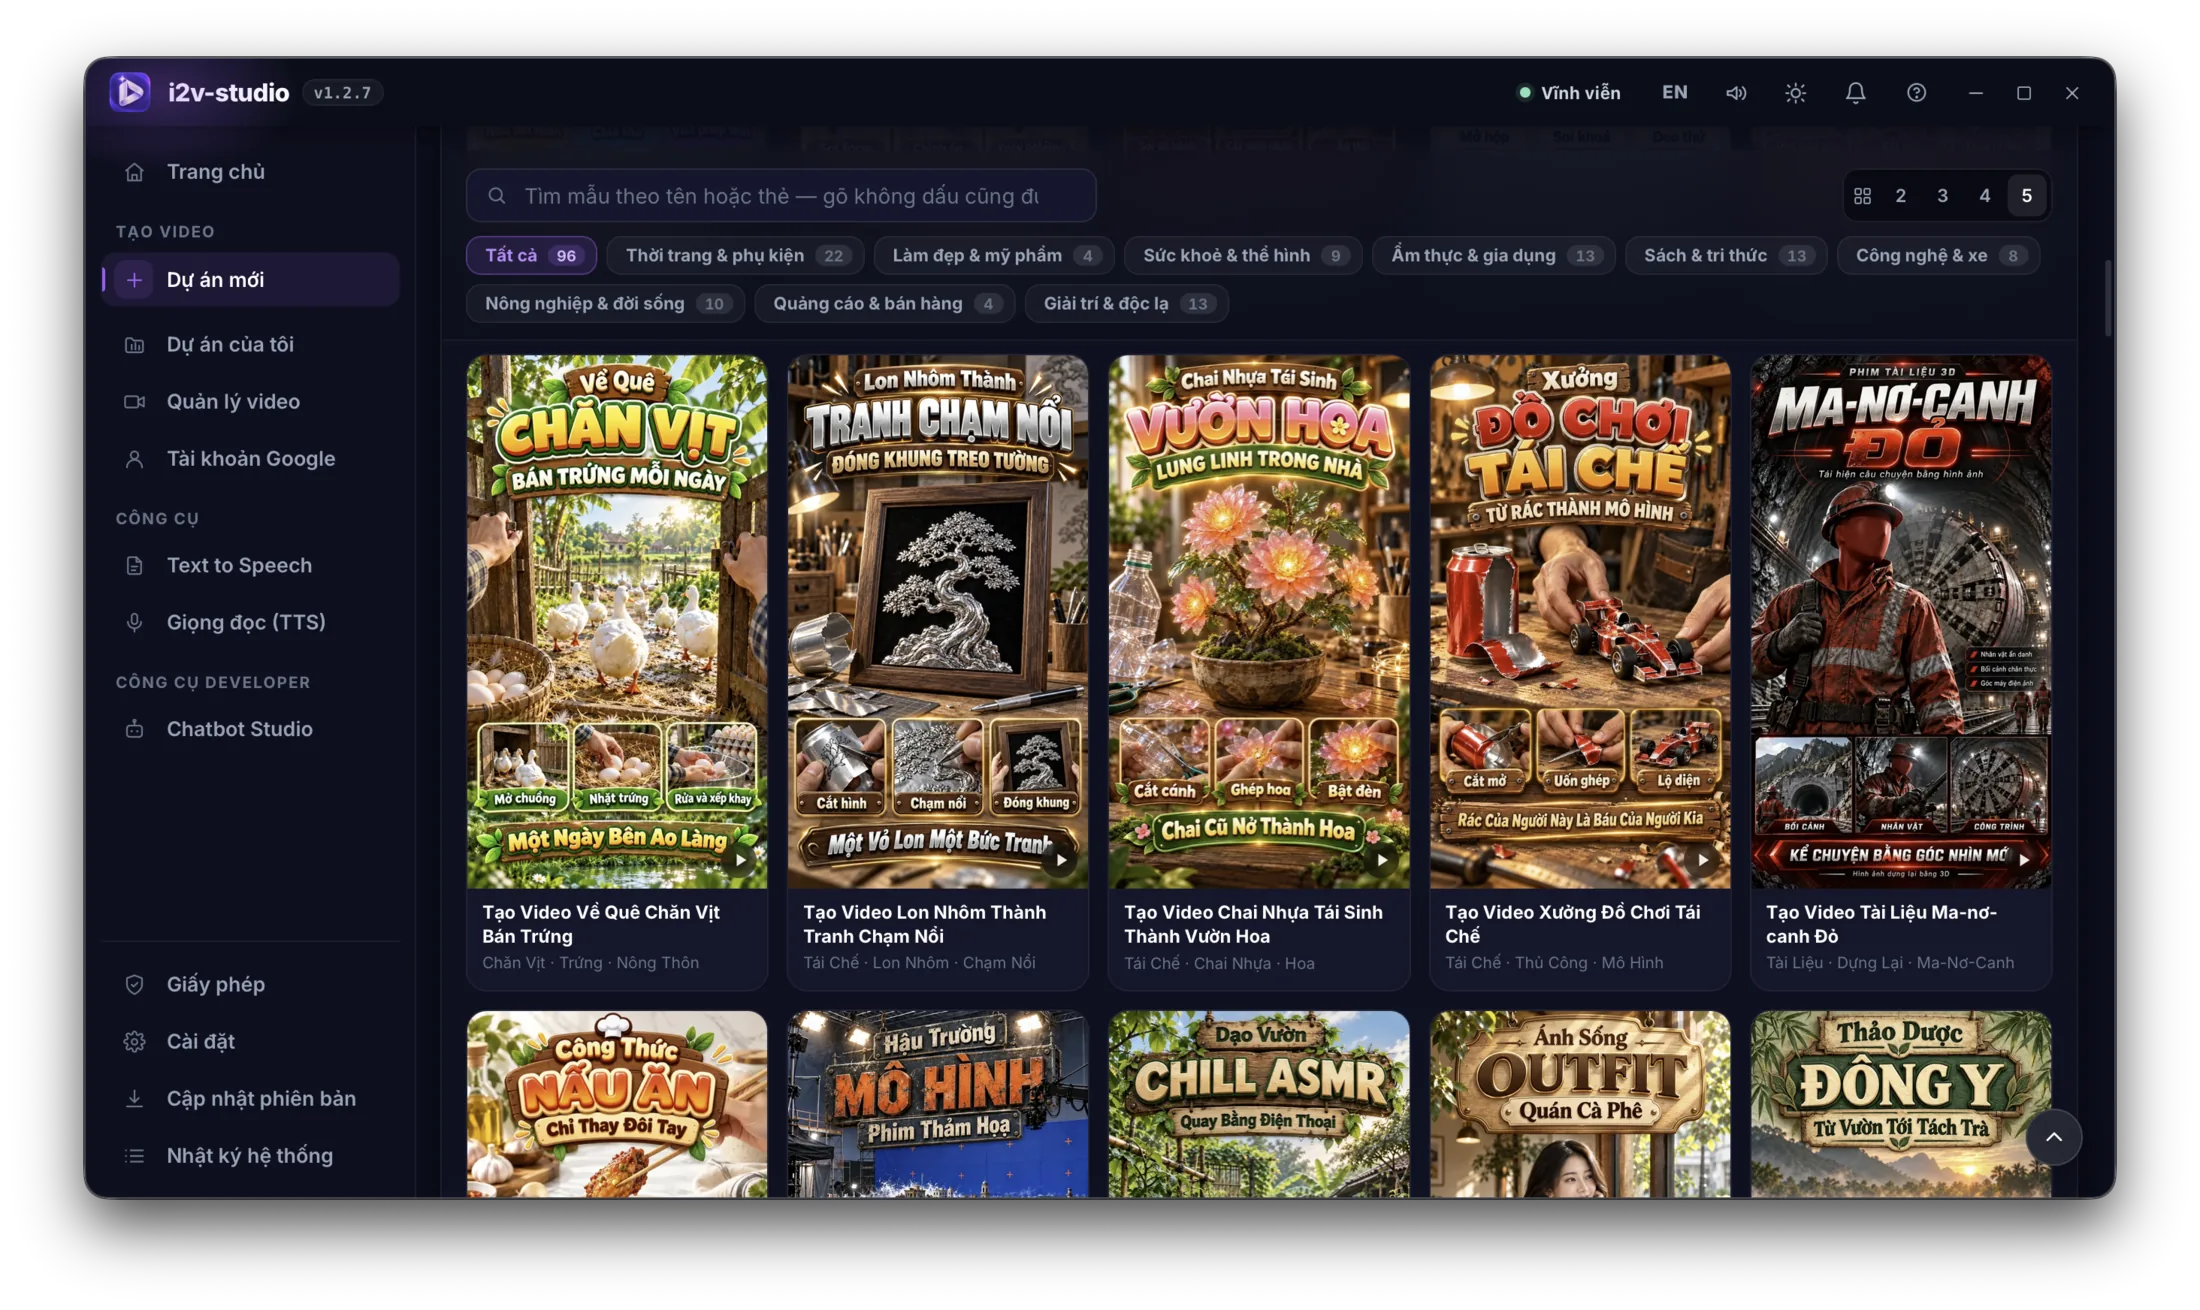Select the Tất cả filter tab
The height and width of the screenshot is (1310, 2200).
point(531,256)
